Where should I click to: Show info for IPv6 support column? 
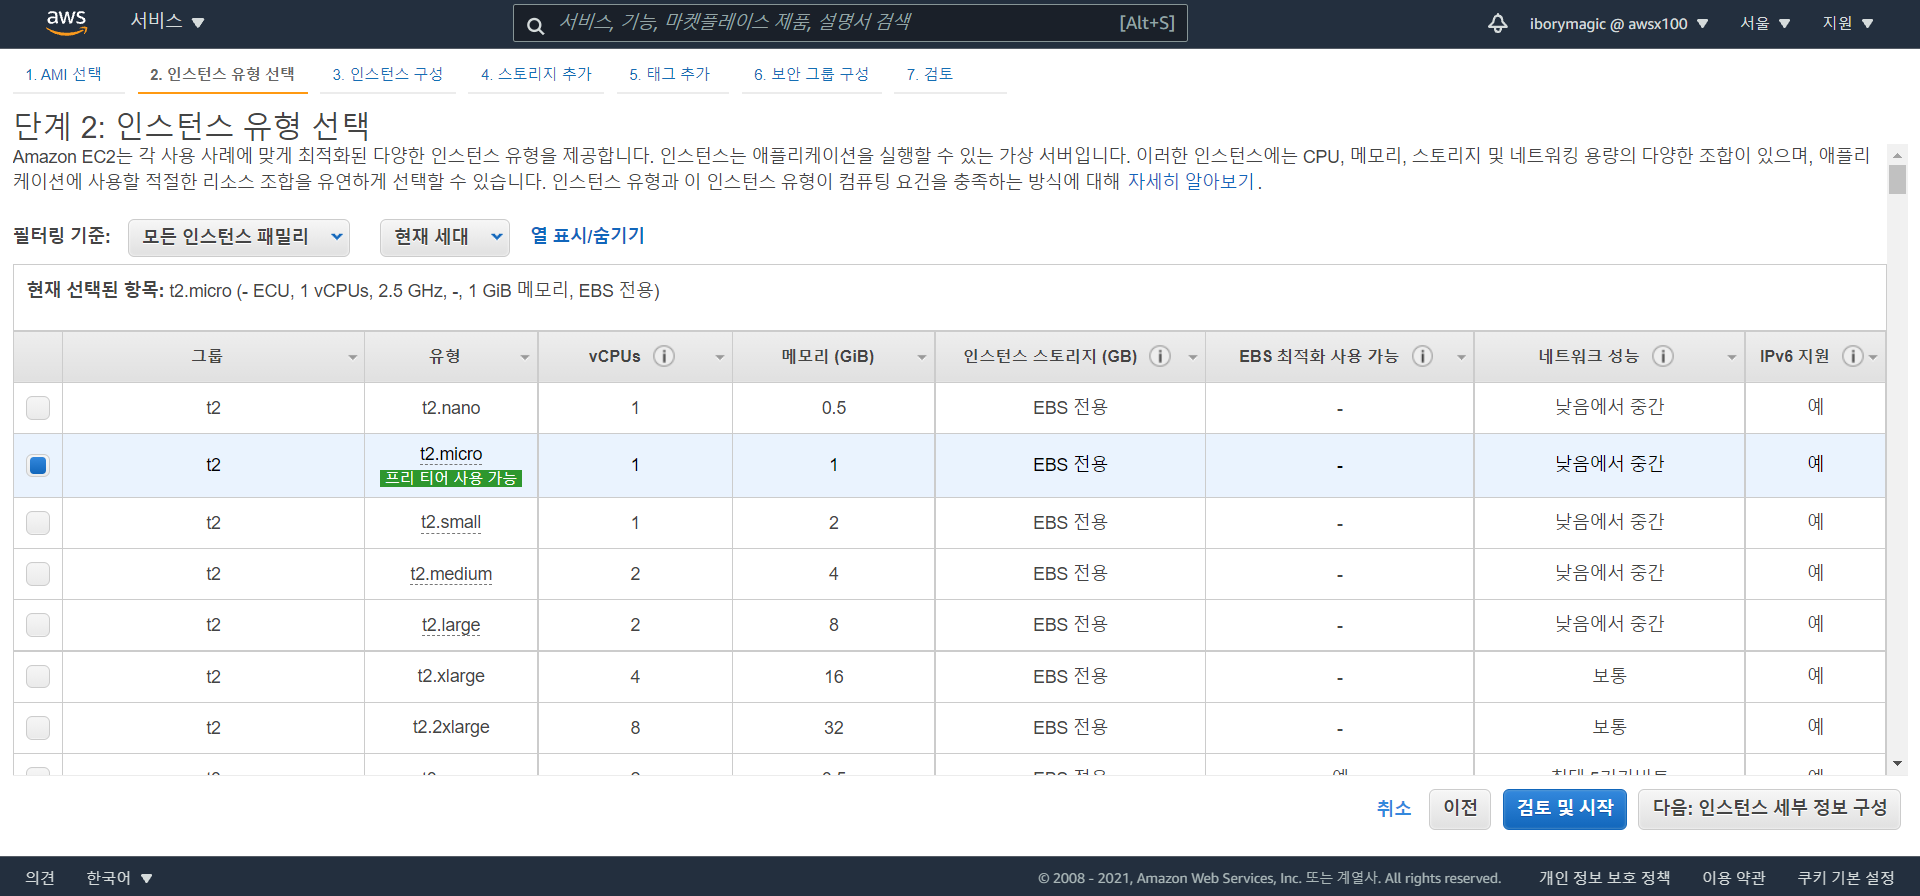[x=1852, y=356]
